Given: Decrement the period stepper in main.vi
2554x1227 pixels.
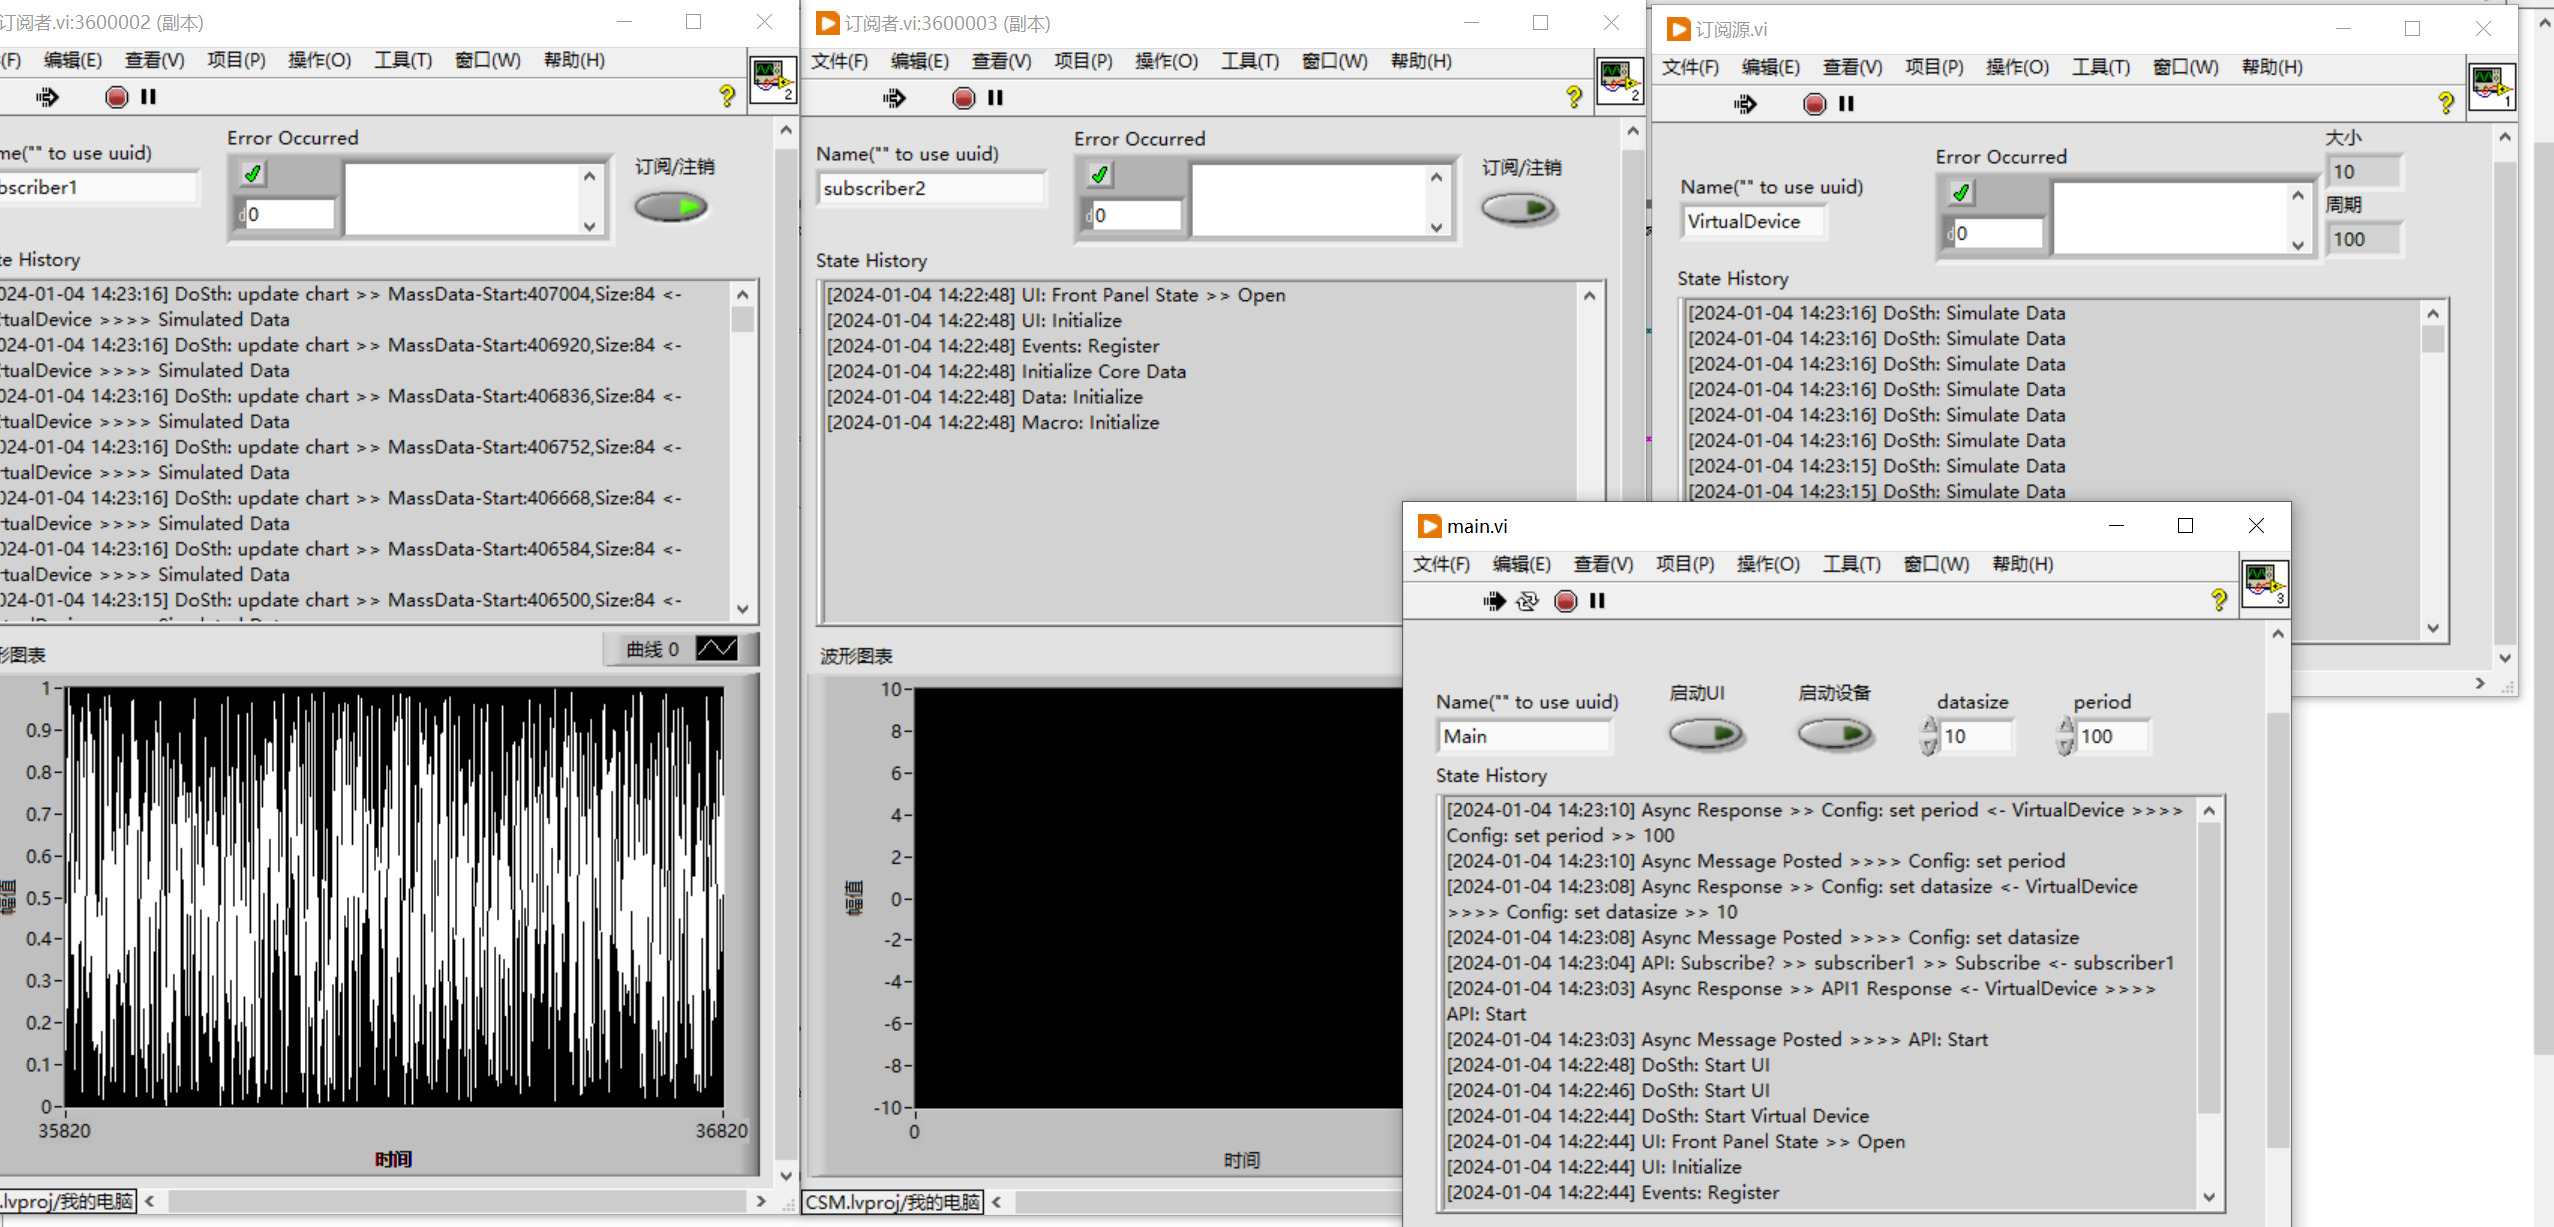Looking at the screenshot, I should 2066,747.
